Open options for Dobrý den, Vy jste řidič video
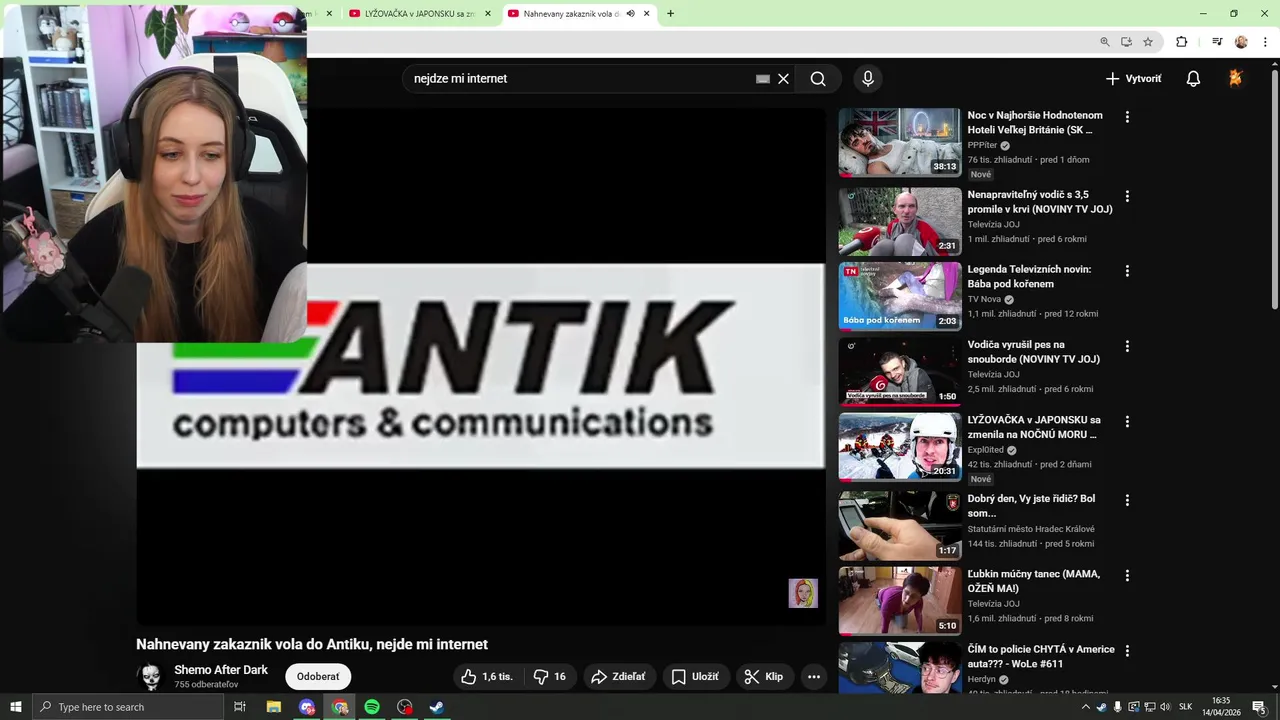The image size is (1280, 720). 1127,500
